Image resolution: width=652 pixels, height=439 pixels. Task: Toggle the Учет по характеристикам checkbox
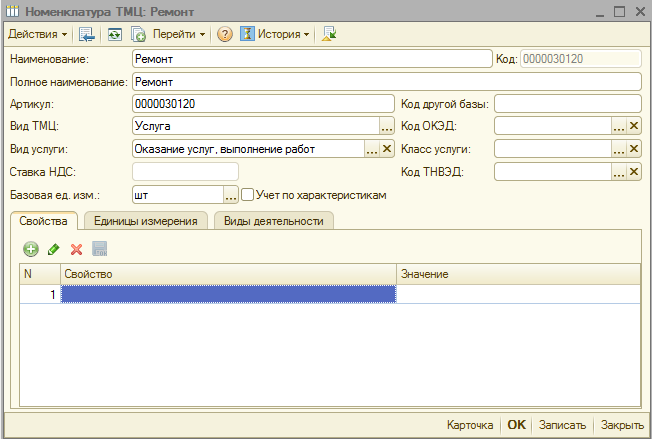tap(247, 195)
